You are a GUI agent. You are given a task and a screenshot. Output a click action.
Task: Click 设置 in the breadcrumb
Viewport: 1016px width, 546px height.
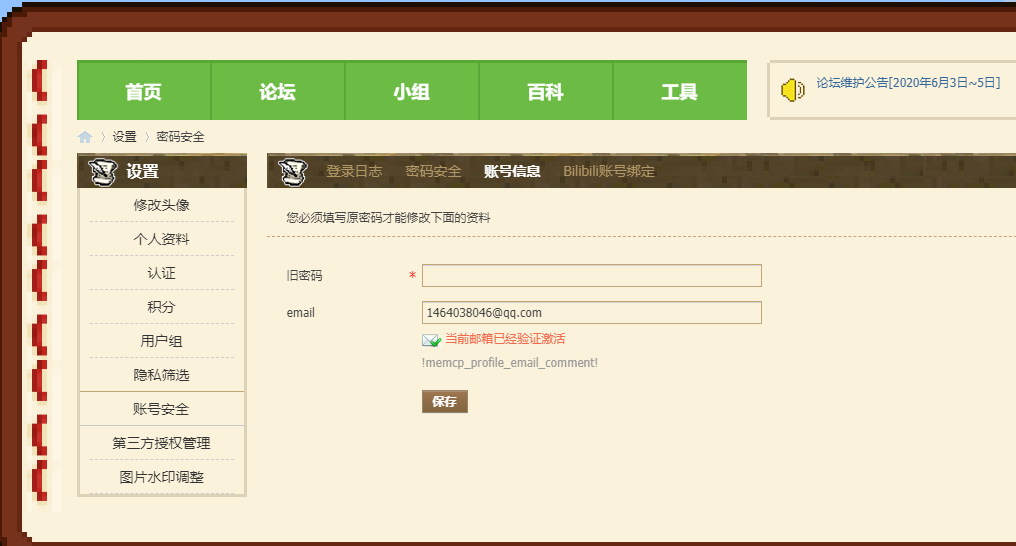point(124,137)
